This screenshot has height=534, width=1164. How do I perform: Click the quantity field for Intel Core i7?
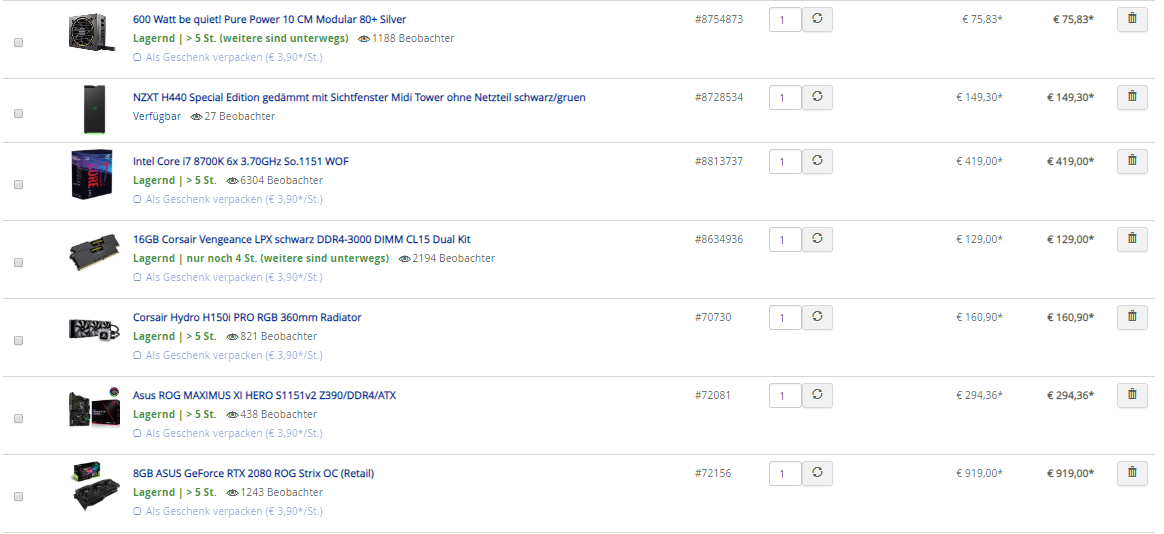(x=785, y=162)
